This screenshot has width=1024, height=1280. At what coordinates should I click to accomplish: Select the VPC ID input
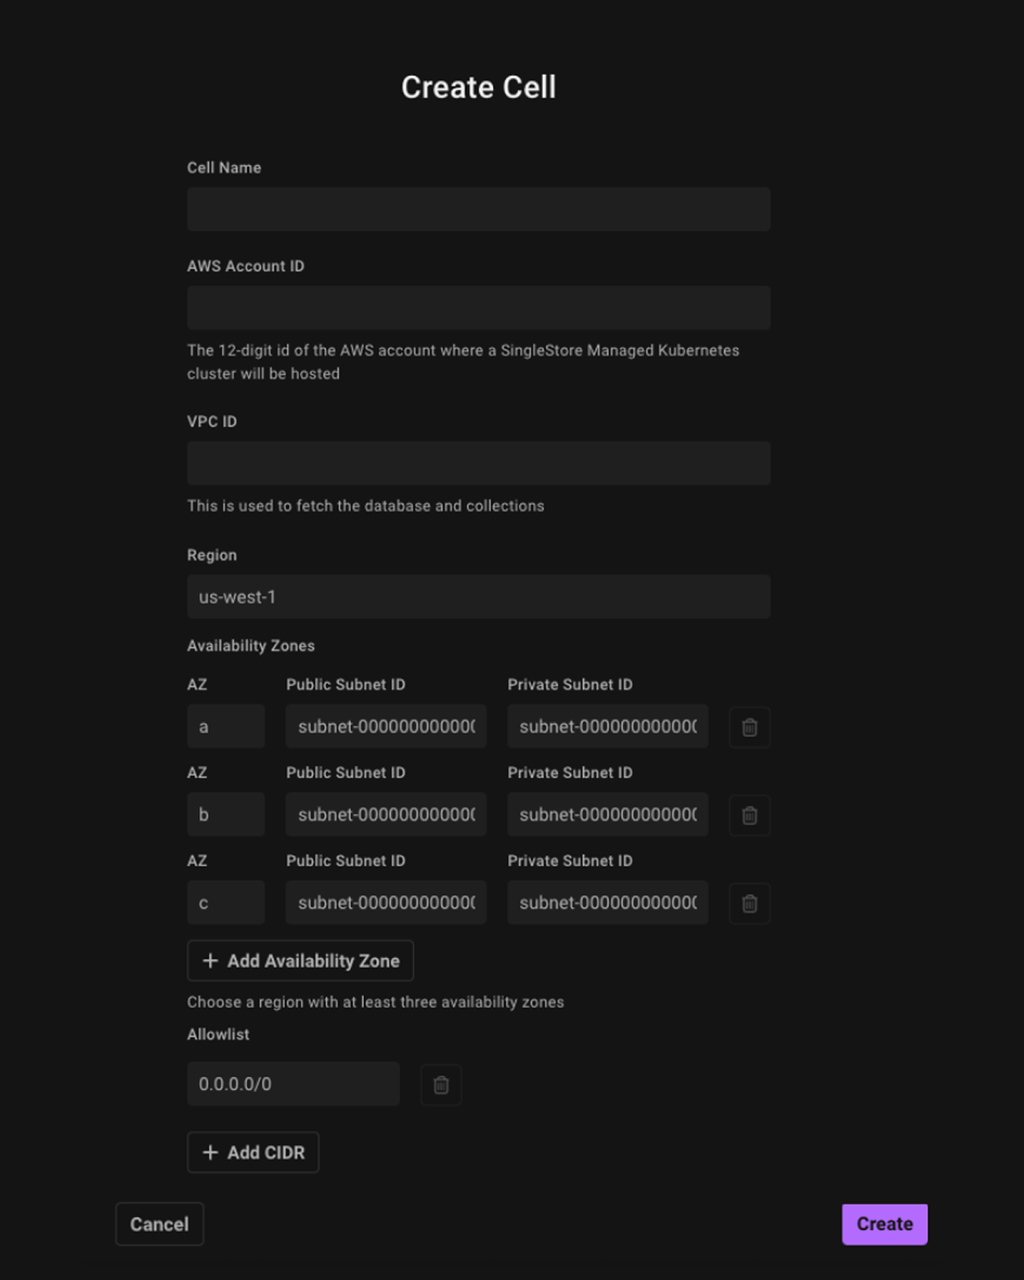(479, 463)
